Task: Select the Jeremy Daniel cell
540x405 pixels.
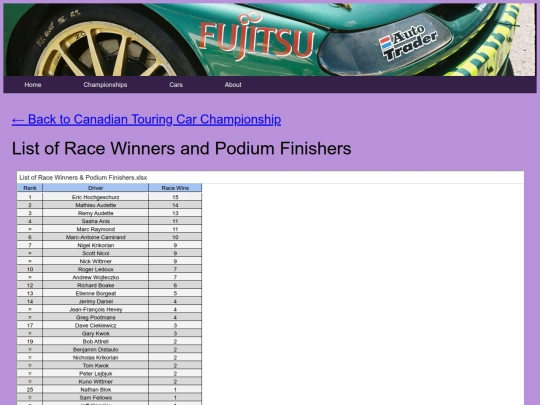Action: (x=95, y=301)
